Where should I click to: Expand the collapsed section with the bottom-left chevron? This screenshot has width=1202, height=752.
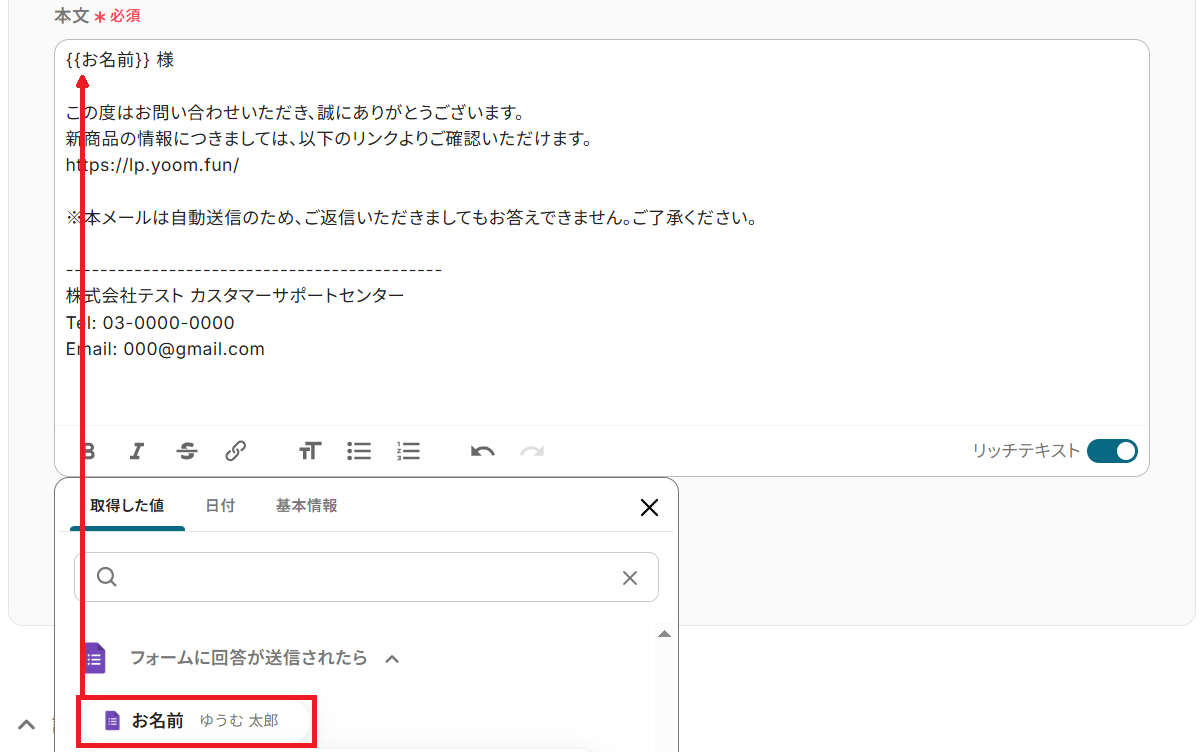tap(27, 725)
